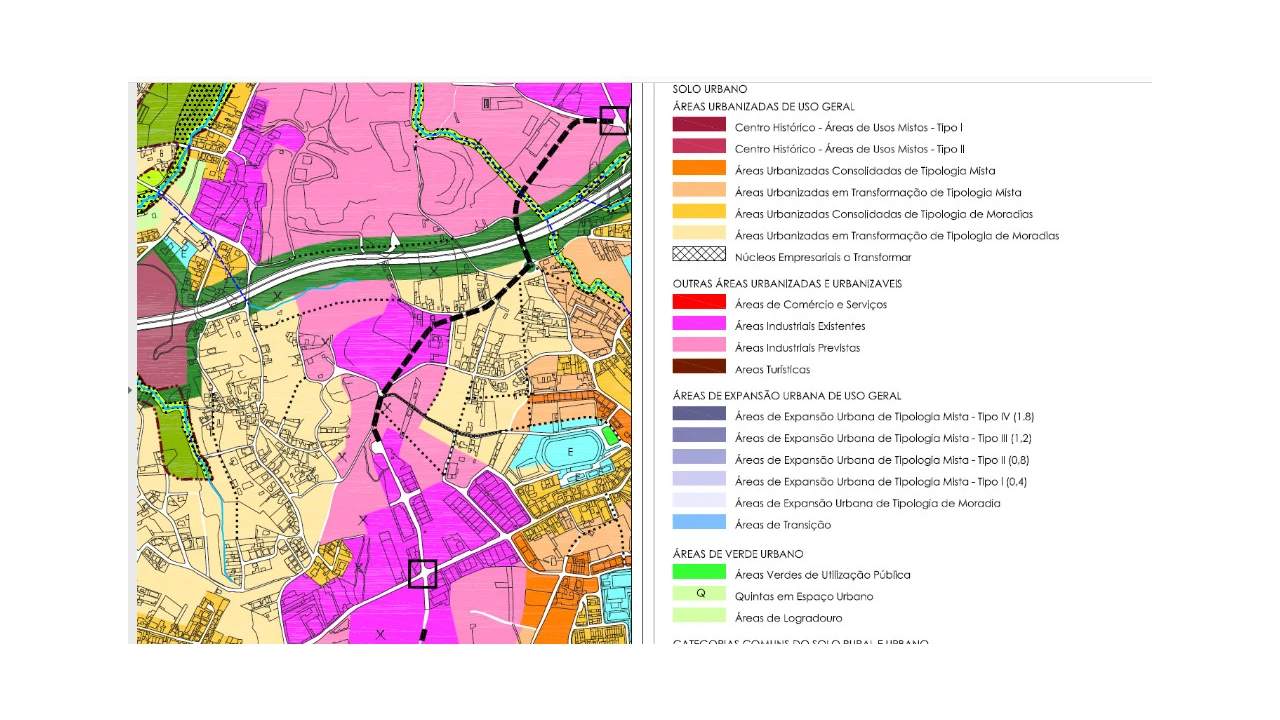The image size is (1280, 720).
Task: Click the Núcleos Empresariais crosshatch legend symbol
Action: click(699, 255)
